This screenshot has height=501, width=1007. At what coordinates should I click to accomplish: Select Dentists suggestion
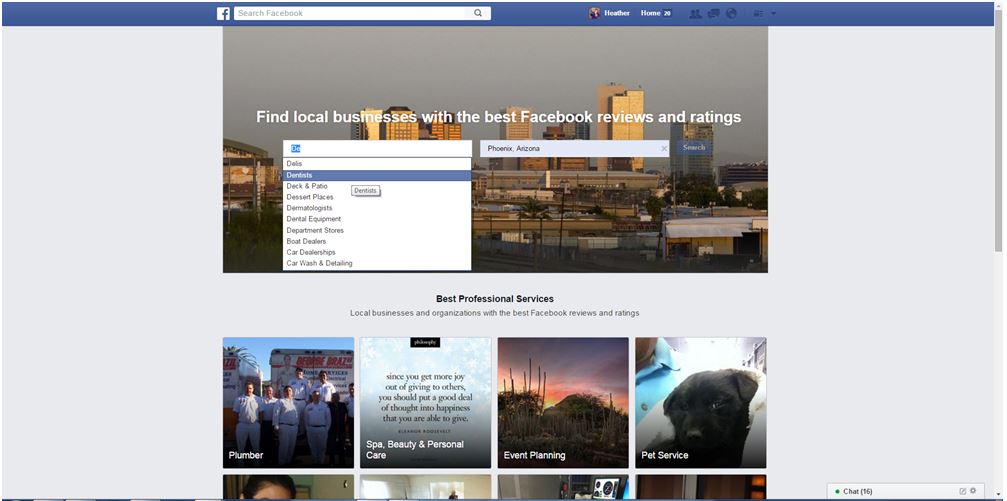coord(377,175)
